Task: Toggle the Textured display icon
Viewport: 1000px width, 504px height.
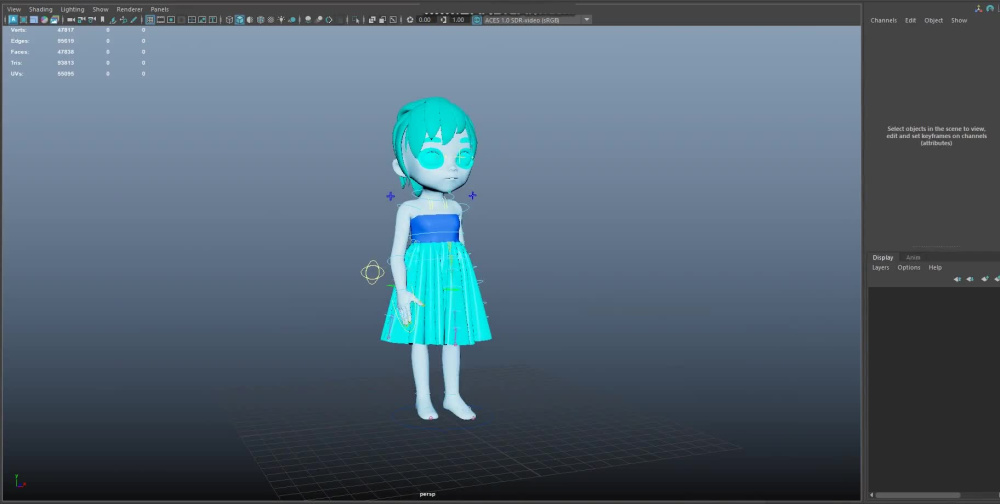Action: tap(270, 20)
